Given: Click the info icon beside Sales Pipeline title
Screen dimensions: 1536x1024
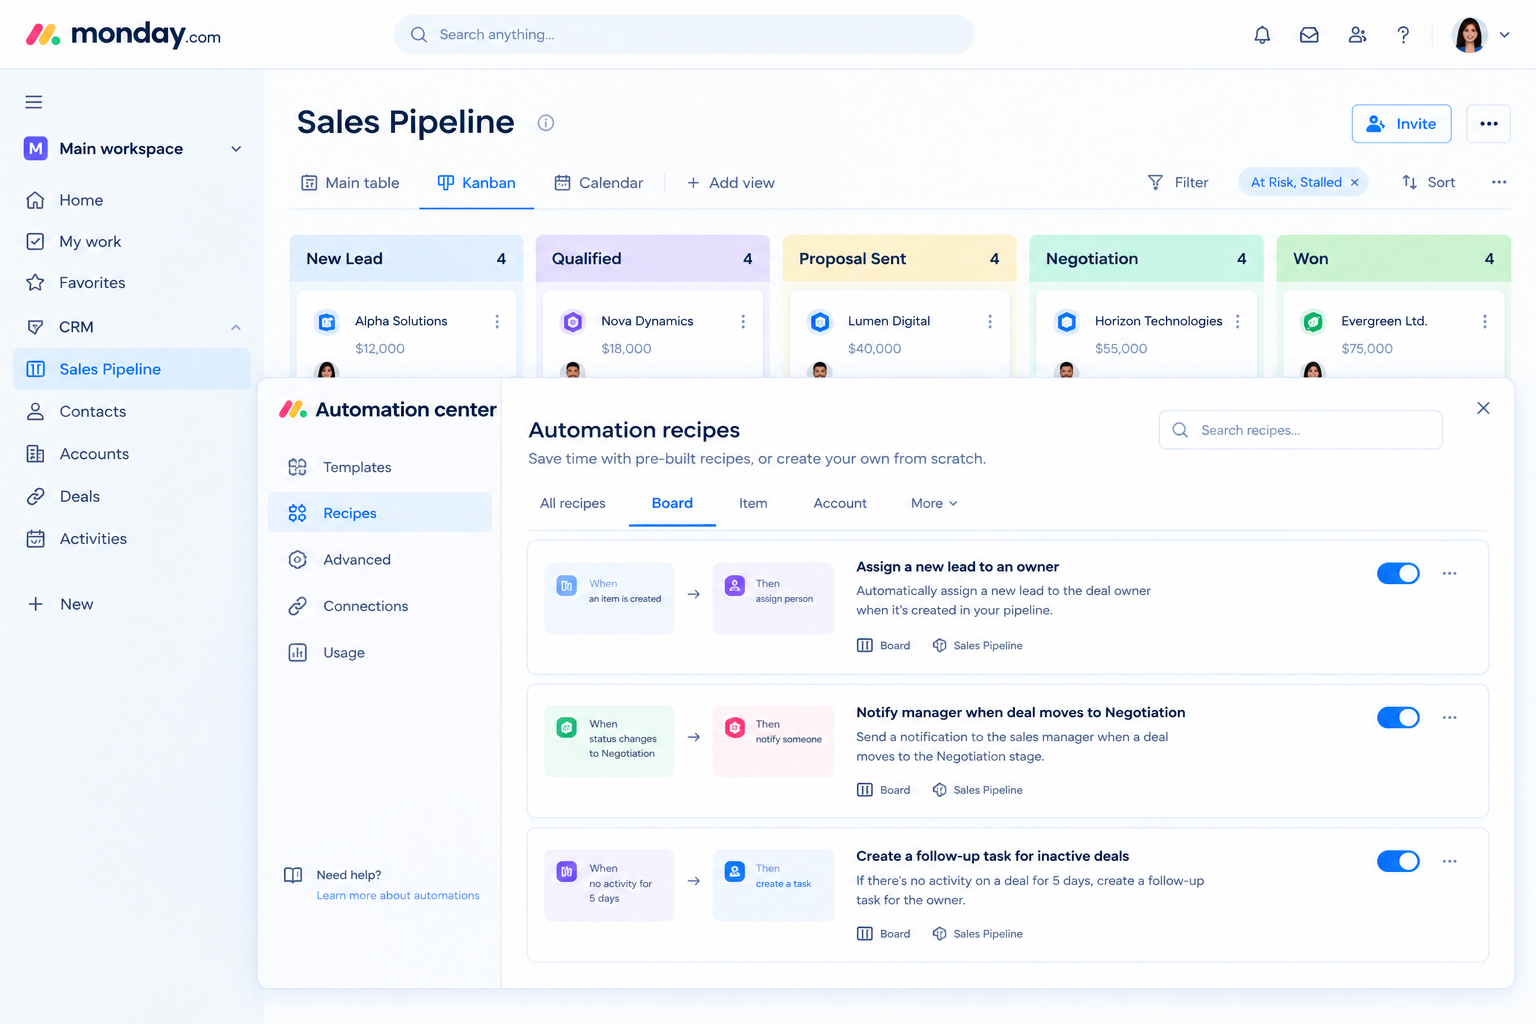Looking at the screenshot, I should pyautogui.click(x=546, y=123).
